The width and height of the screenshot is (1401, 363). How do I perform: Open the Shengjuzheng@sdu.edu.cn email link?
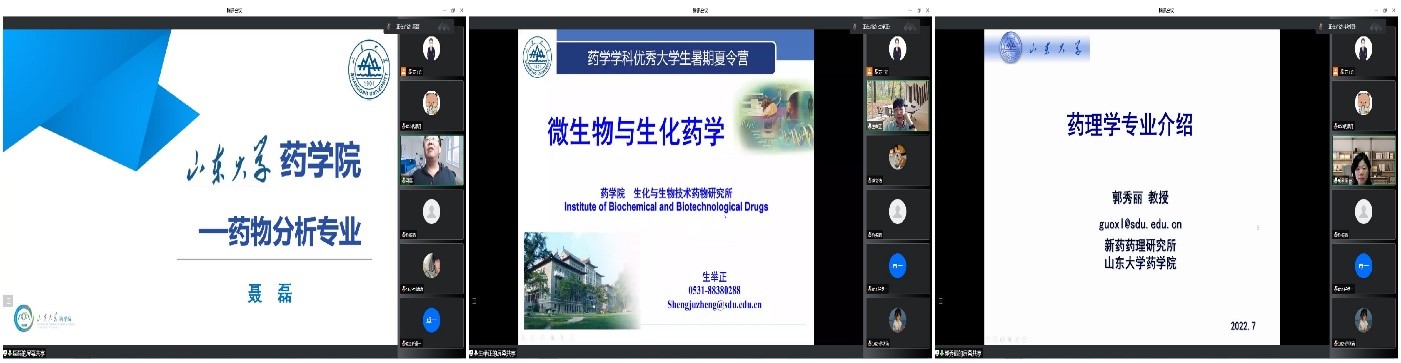[715, 304]
